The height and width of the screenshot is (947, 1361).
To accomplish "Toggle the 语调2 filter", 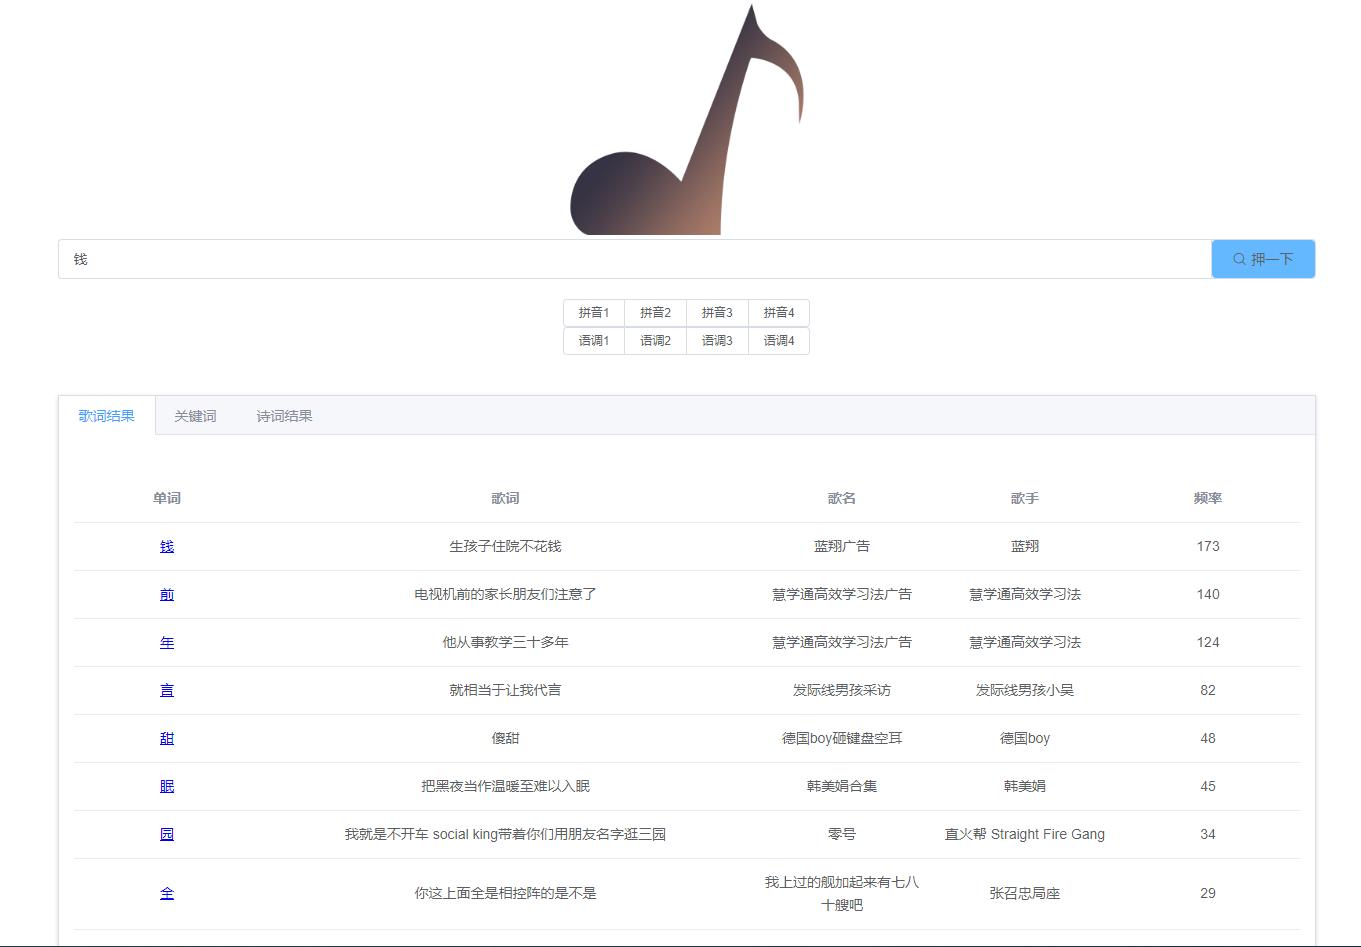I will [656, 341].
